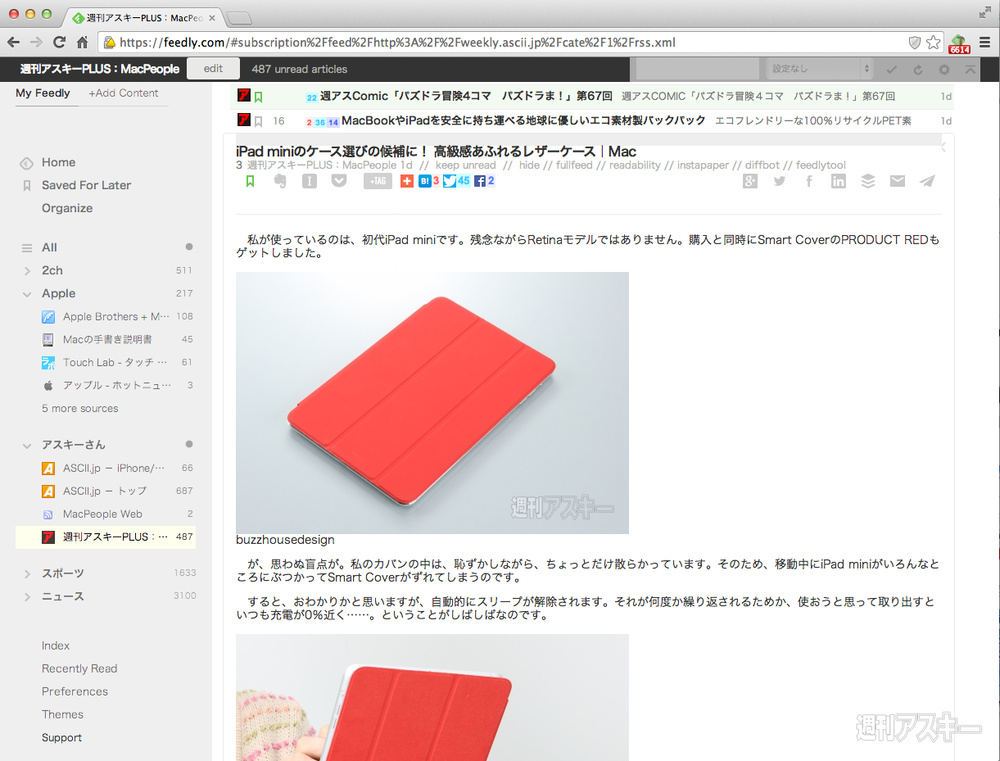The height and width of the screenshot is (761, 1000).
Task: Select the All feeds item
Action: [x=49, y=248]
